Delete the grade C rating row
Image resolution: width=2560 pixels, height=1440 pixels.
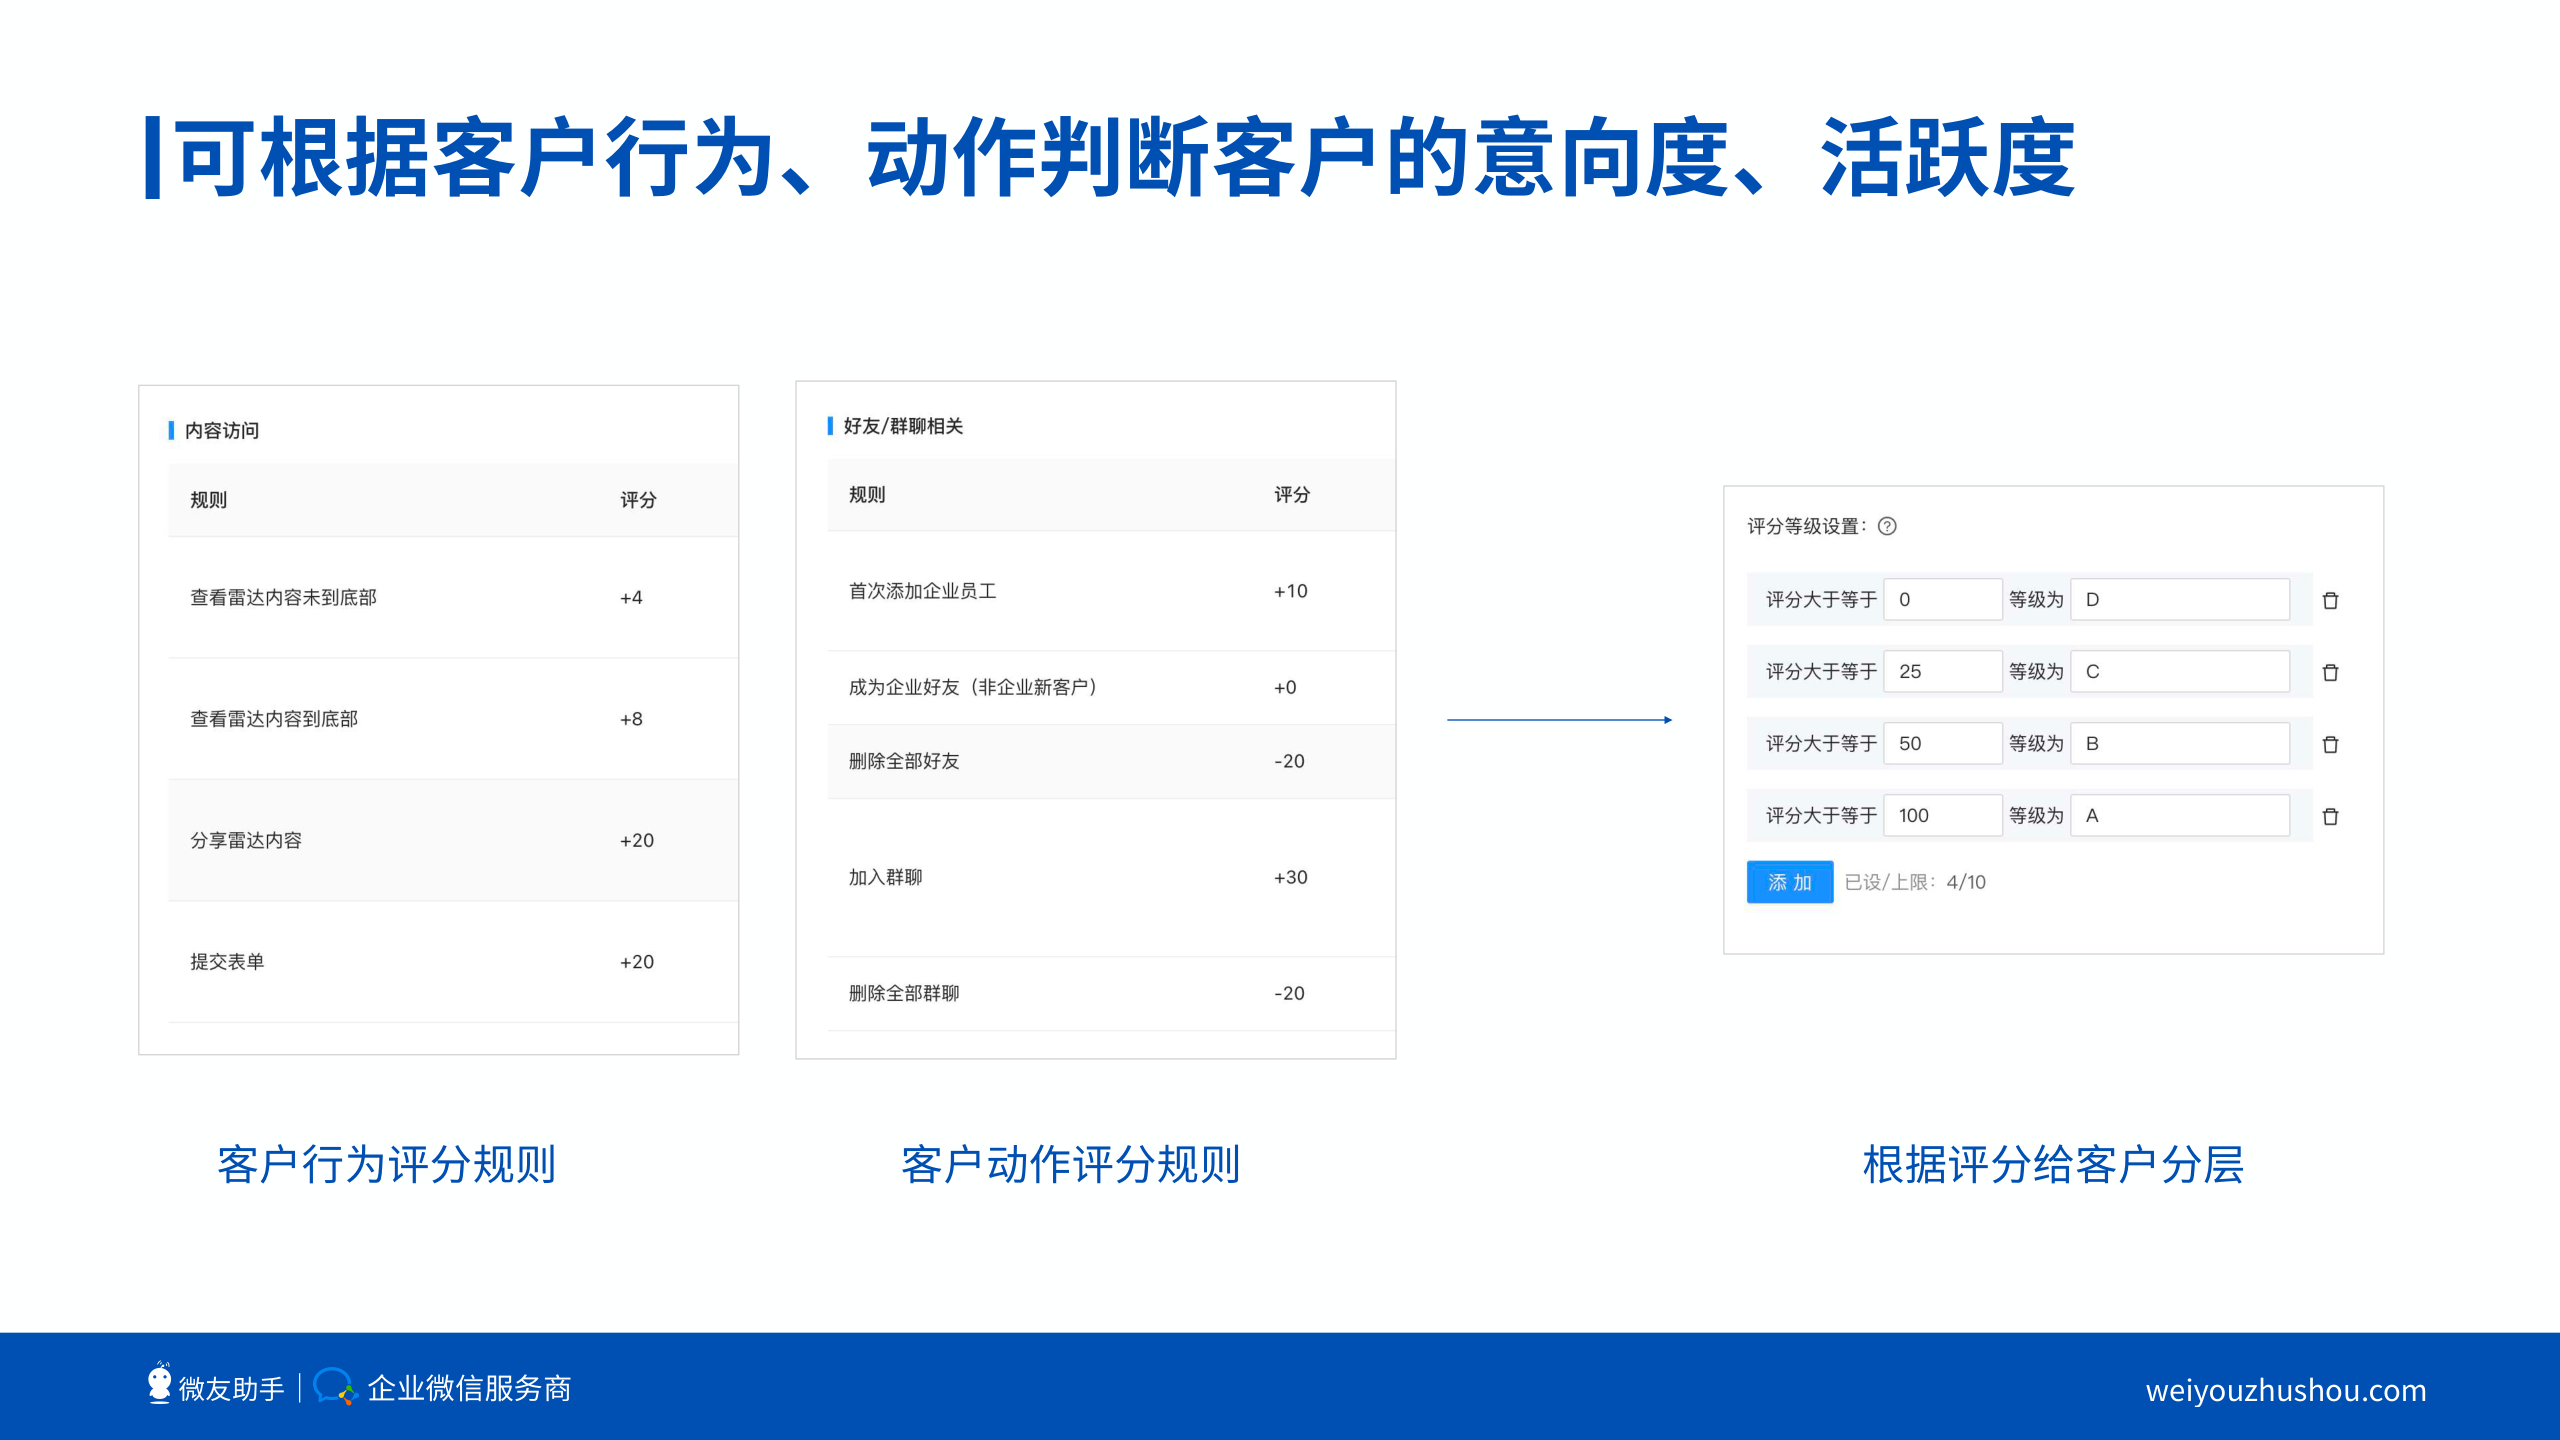tap(2330, 672)
